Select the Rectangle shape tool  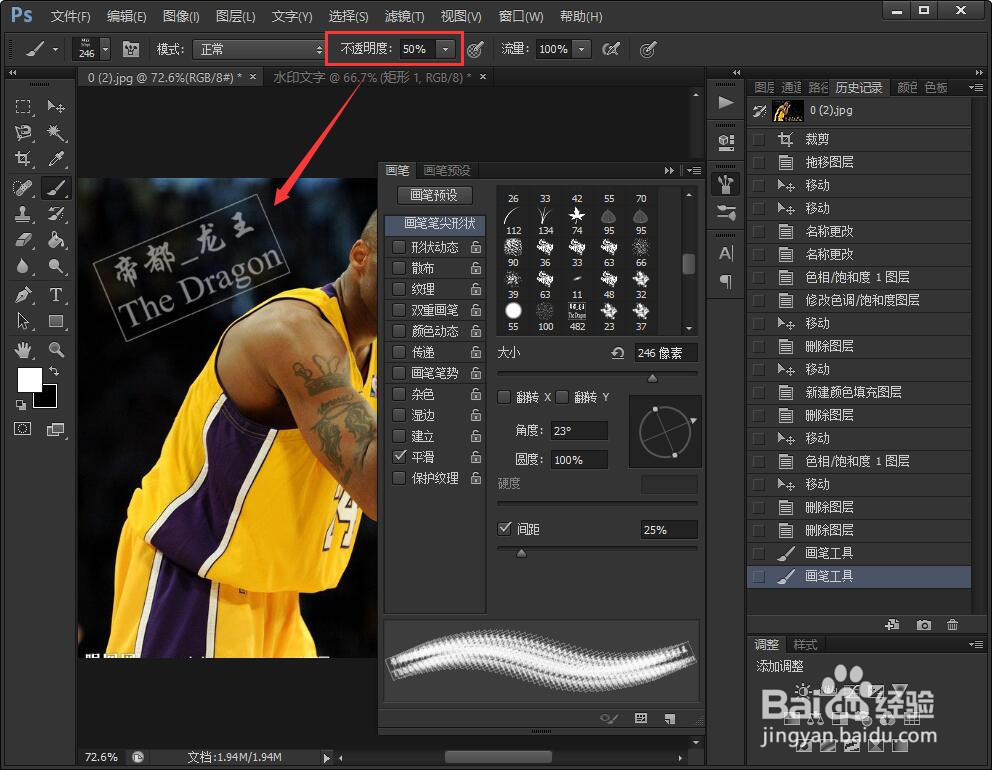pyautogui.click(x=56, y=321)
